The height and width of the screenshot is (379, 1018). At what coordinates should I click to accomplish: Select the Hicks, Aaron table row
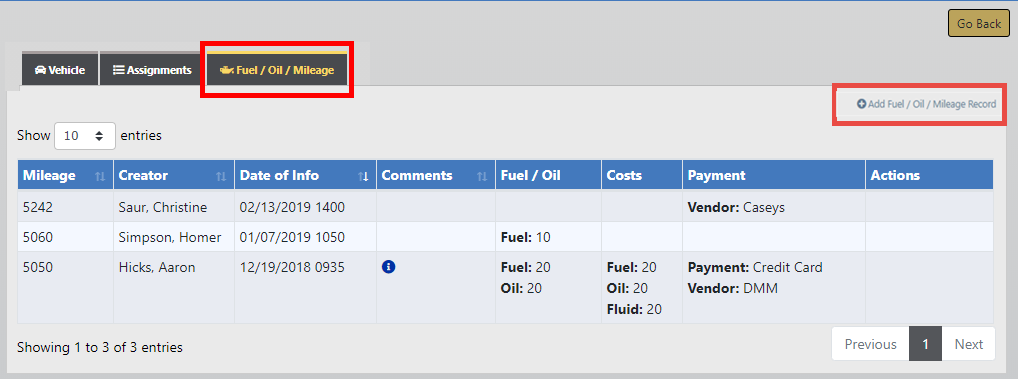pos(505,287)
